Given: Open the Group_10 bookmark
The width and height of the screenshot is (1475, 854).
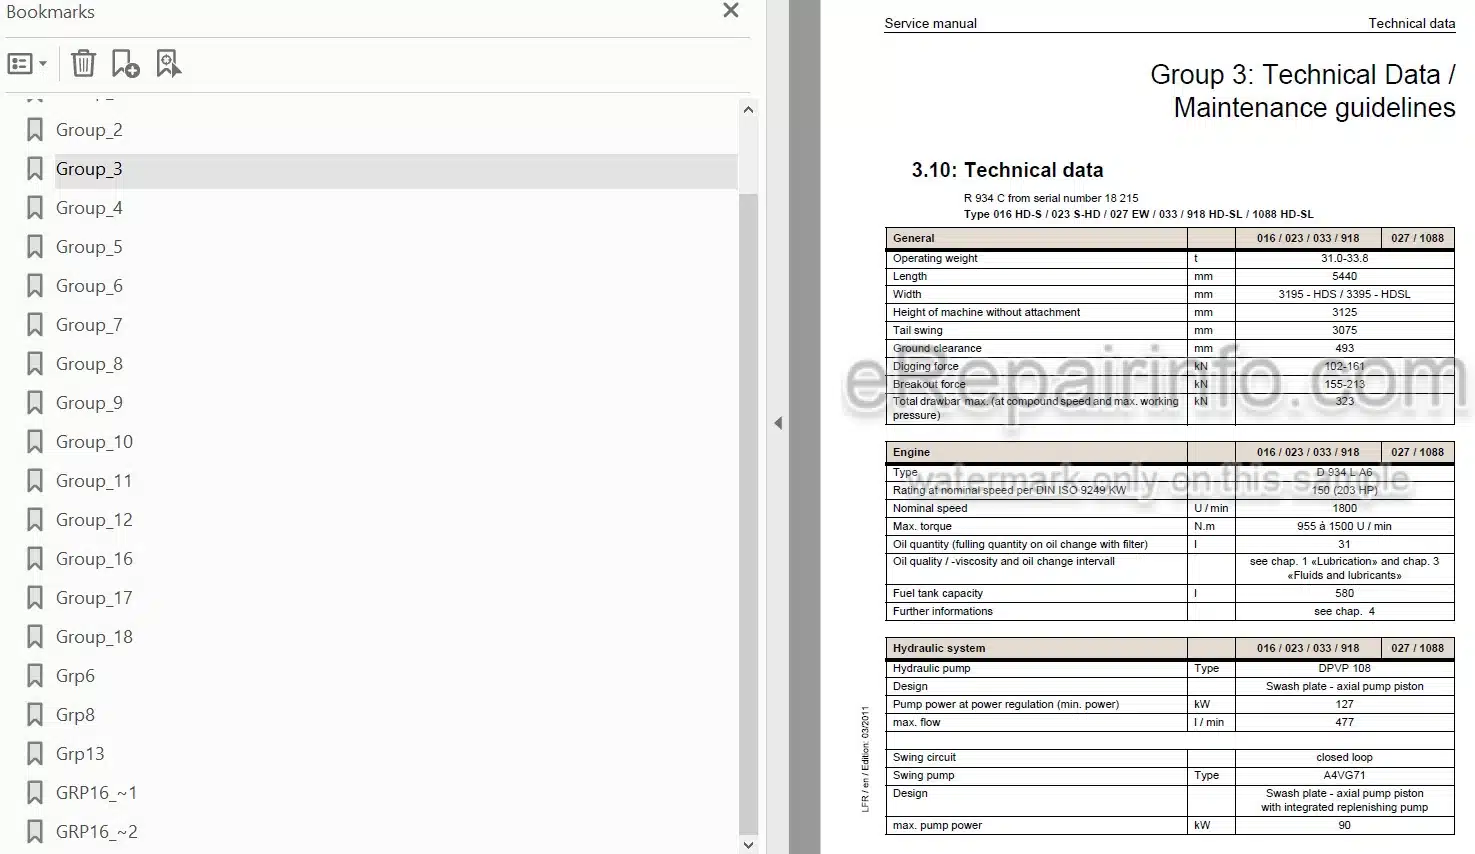Looking at the screenshot, I should click(x=94, y=442).
